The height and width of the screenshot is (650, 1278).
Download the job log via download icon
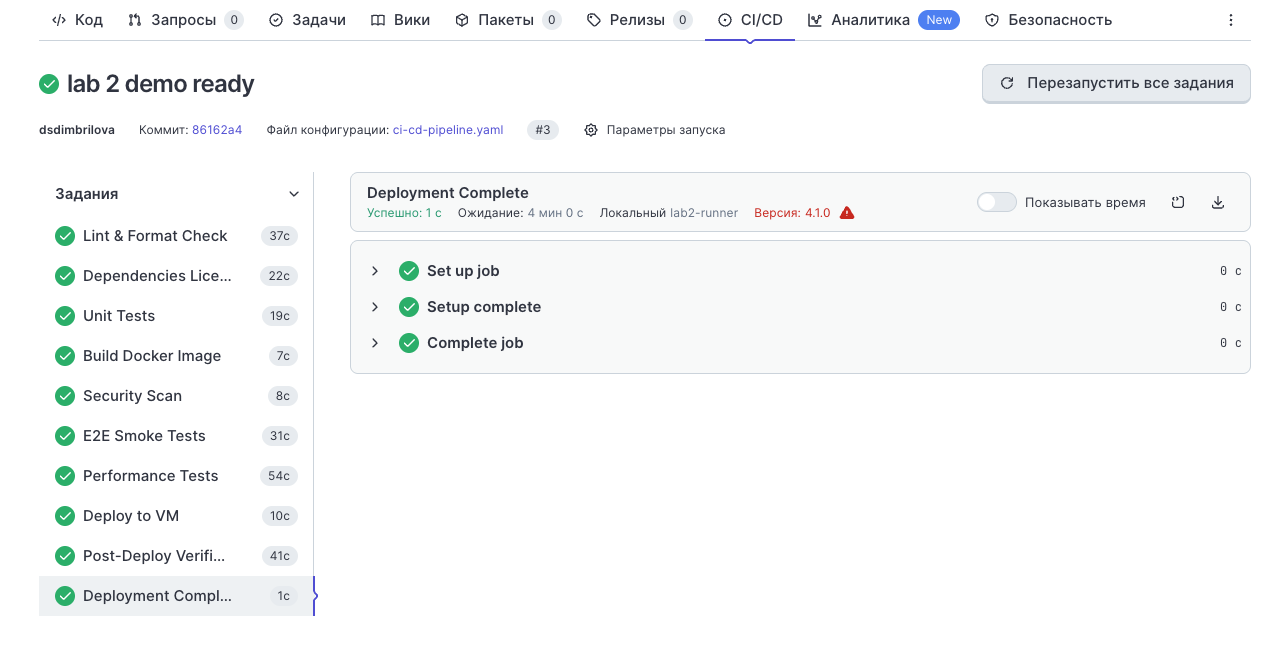point(1218,201)
